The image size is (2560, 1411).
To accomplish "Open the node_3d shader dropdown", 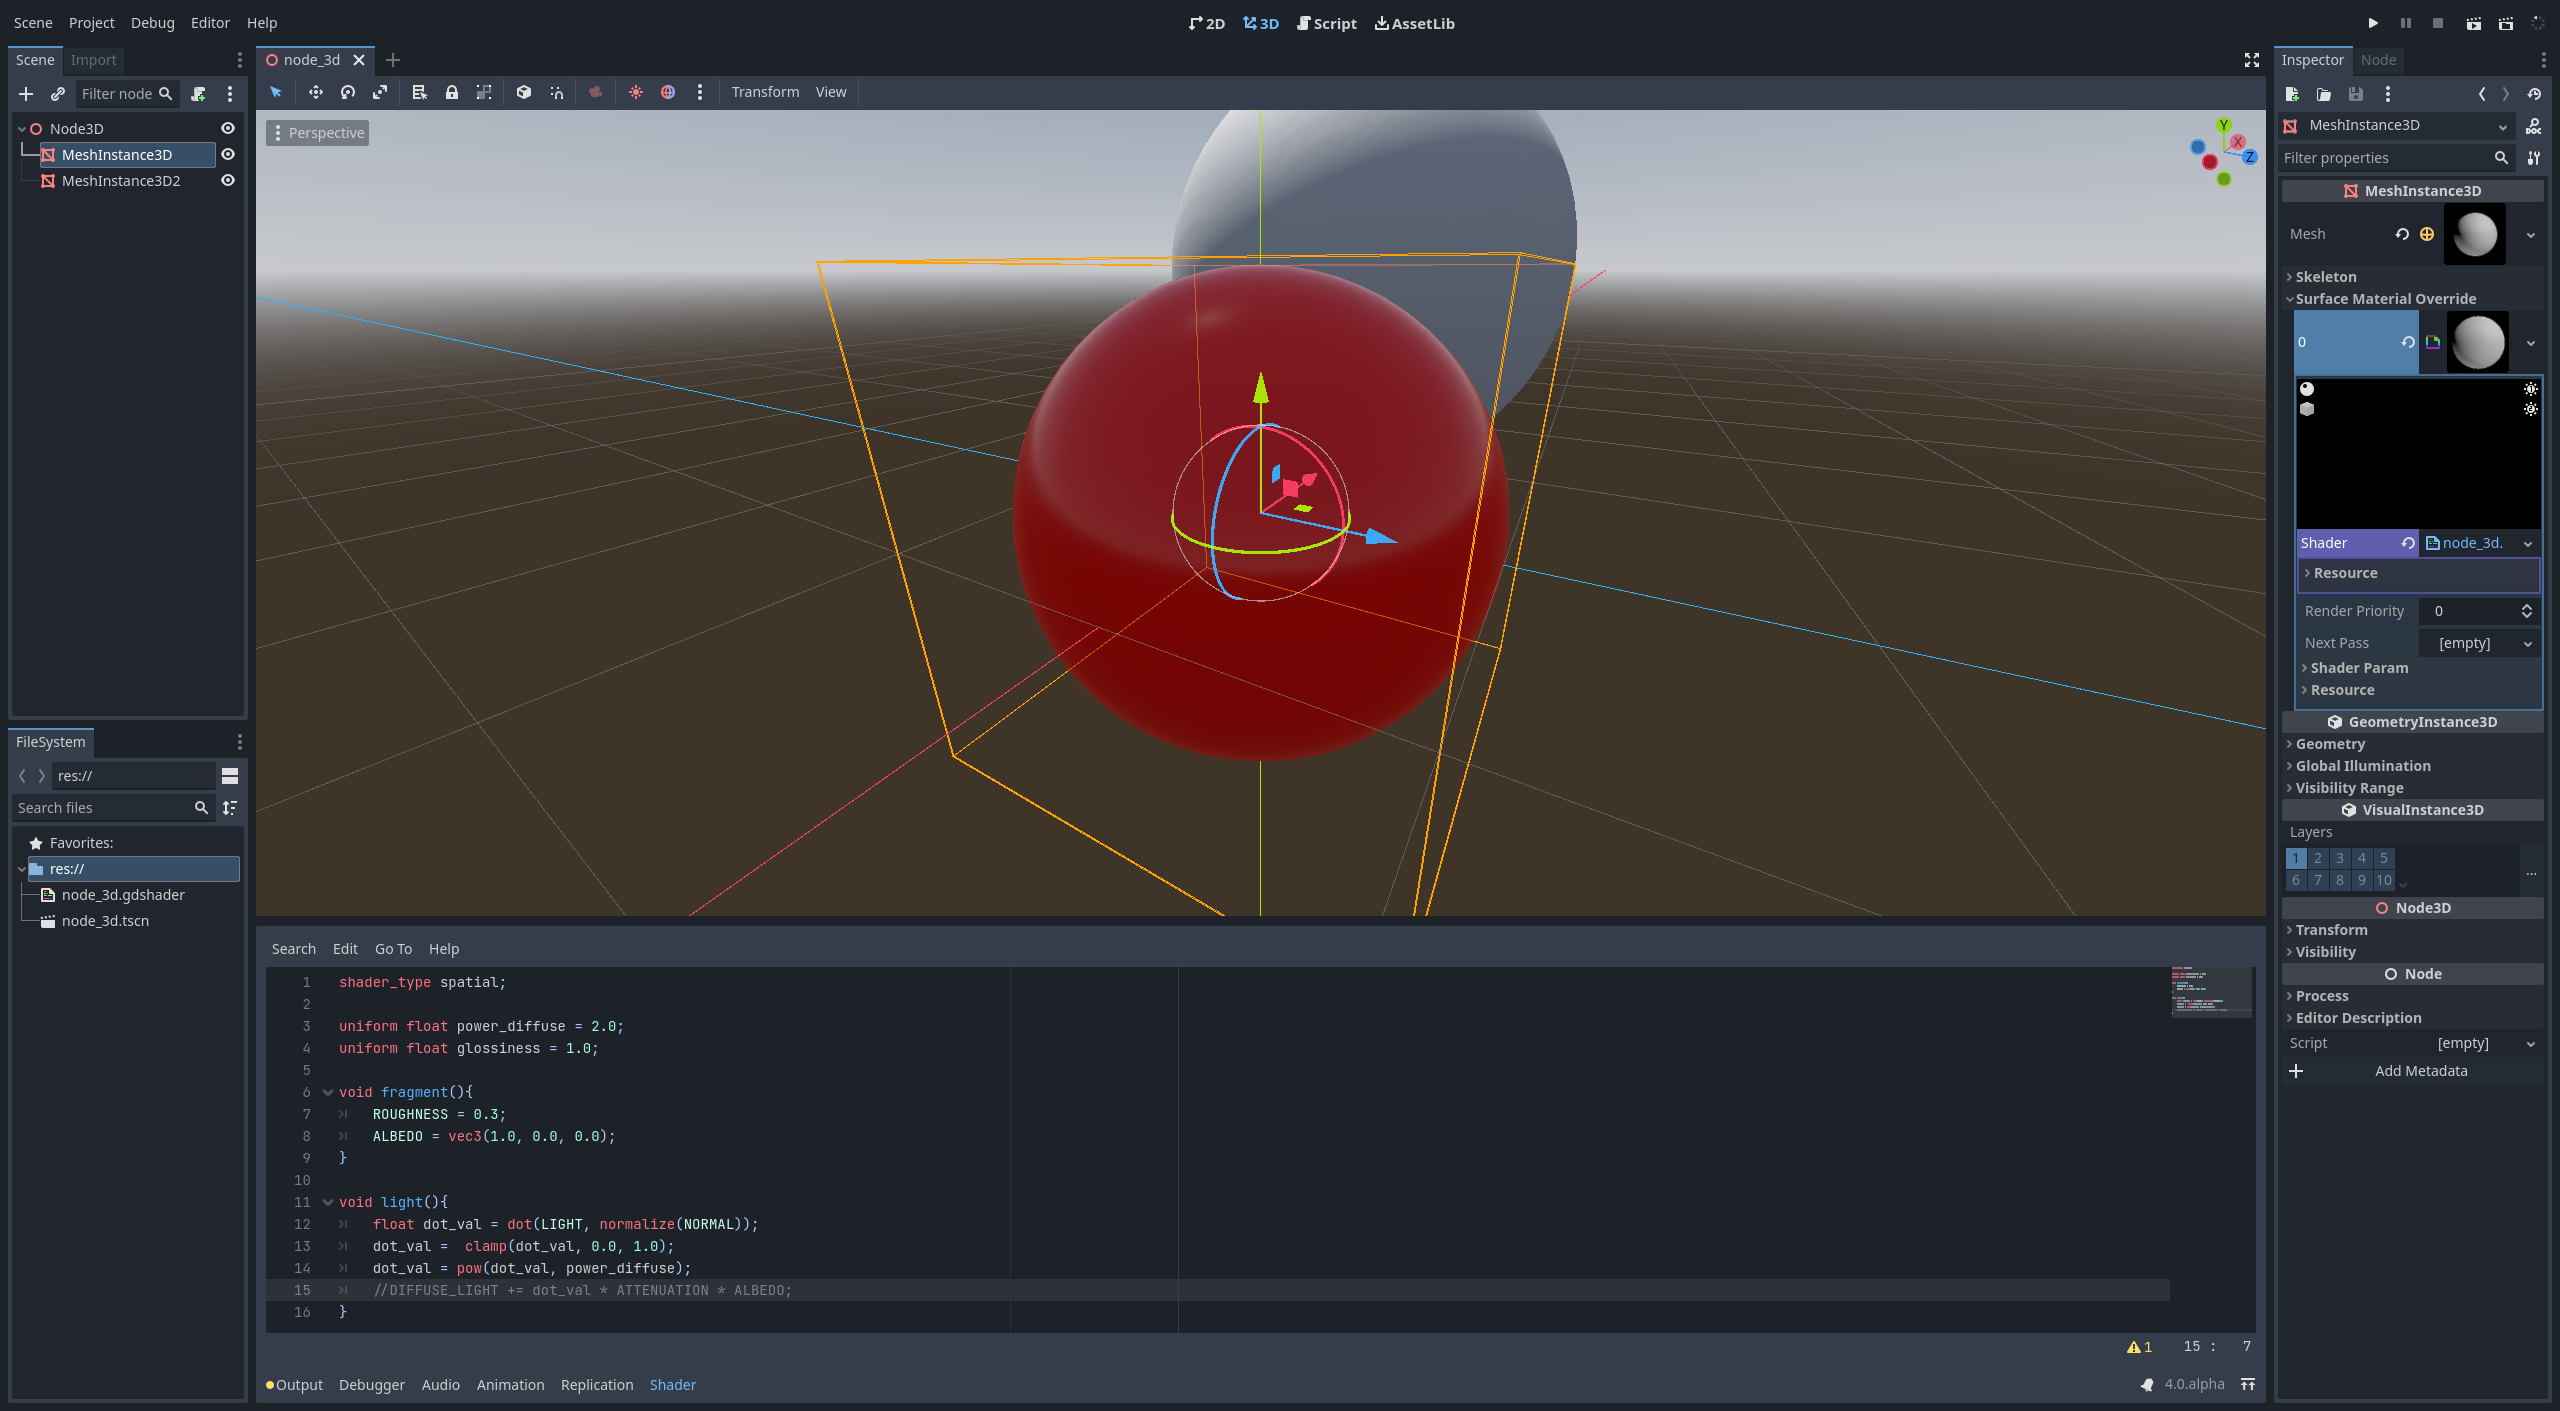I will 2528,542.
